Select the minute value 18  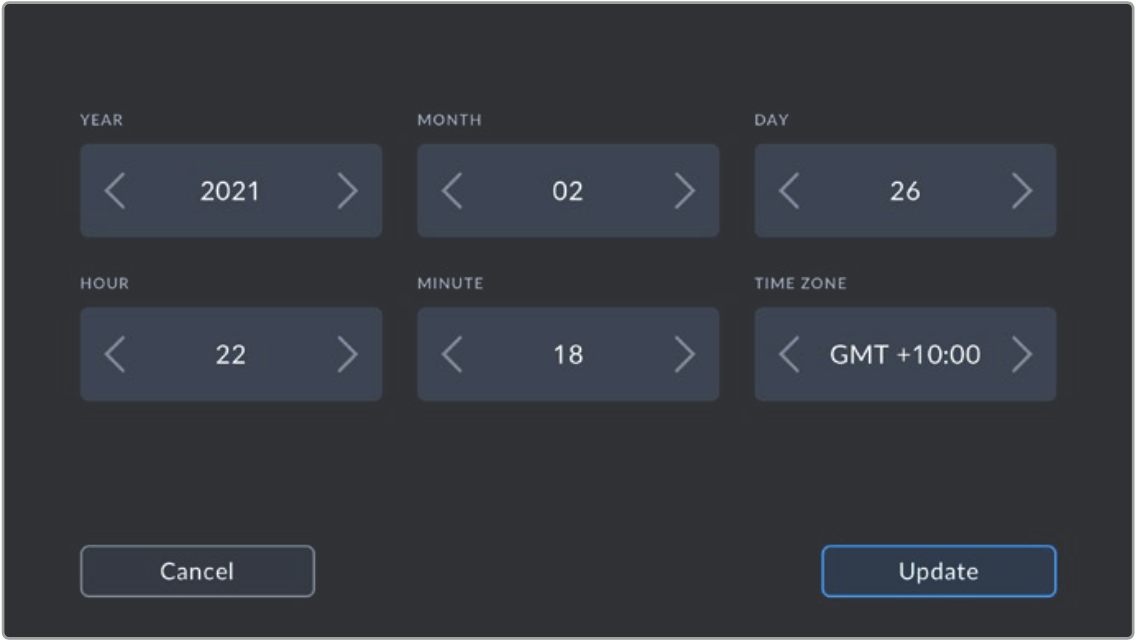pyautogui.click(x=567, y=354)
